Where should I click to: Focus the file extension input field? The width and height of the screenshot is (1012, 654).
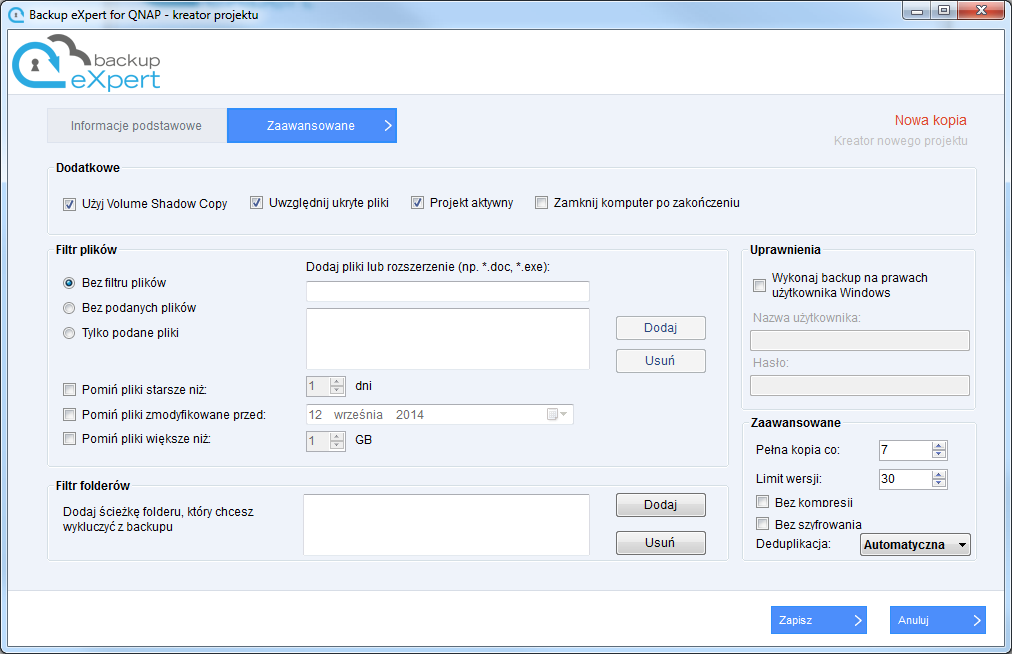click(x=447, y=291)
